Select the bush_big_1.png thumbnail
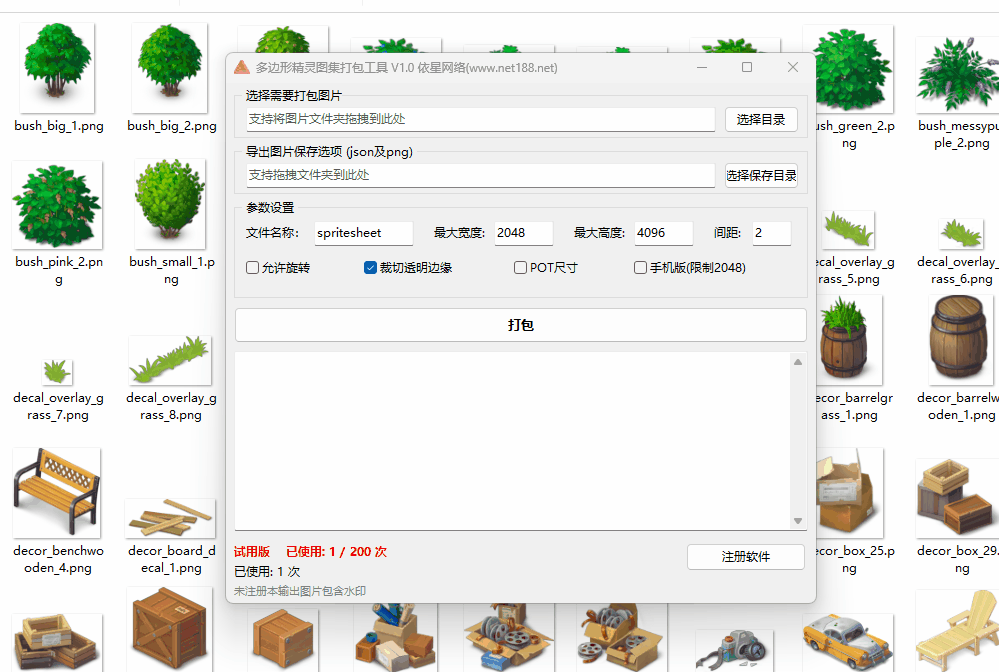The width and height of the screenshot is (999, 672). [x=57, y=68]
